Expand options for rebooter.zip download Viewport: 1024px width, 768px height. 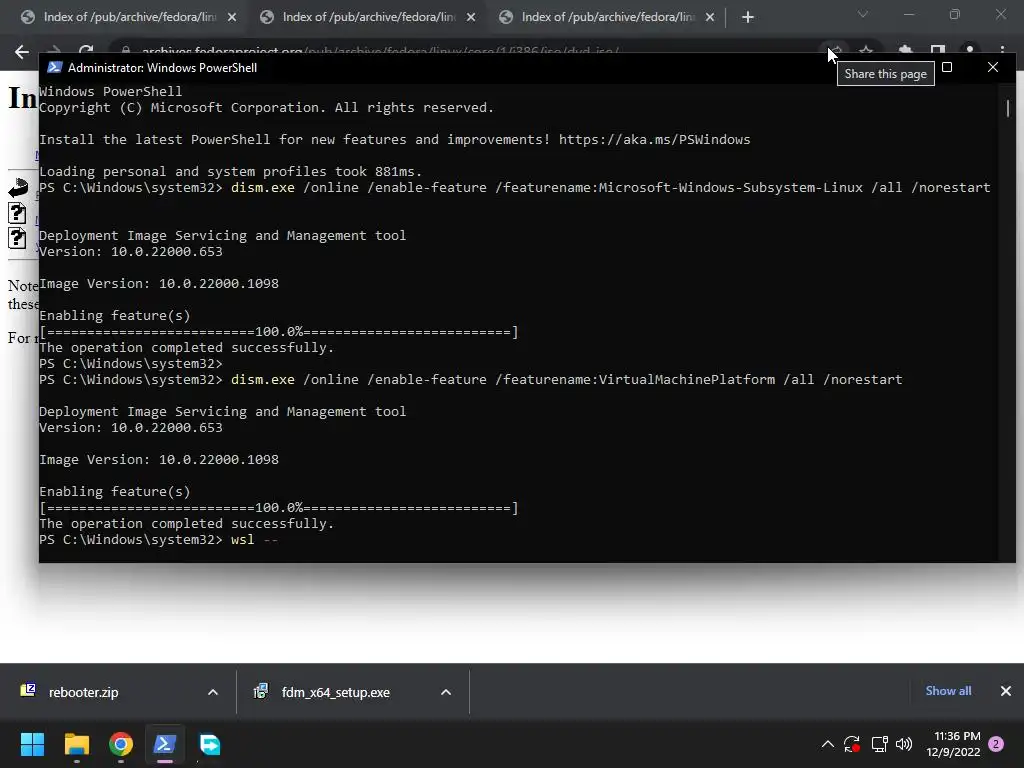(213, 692)
